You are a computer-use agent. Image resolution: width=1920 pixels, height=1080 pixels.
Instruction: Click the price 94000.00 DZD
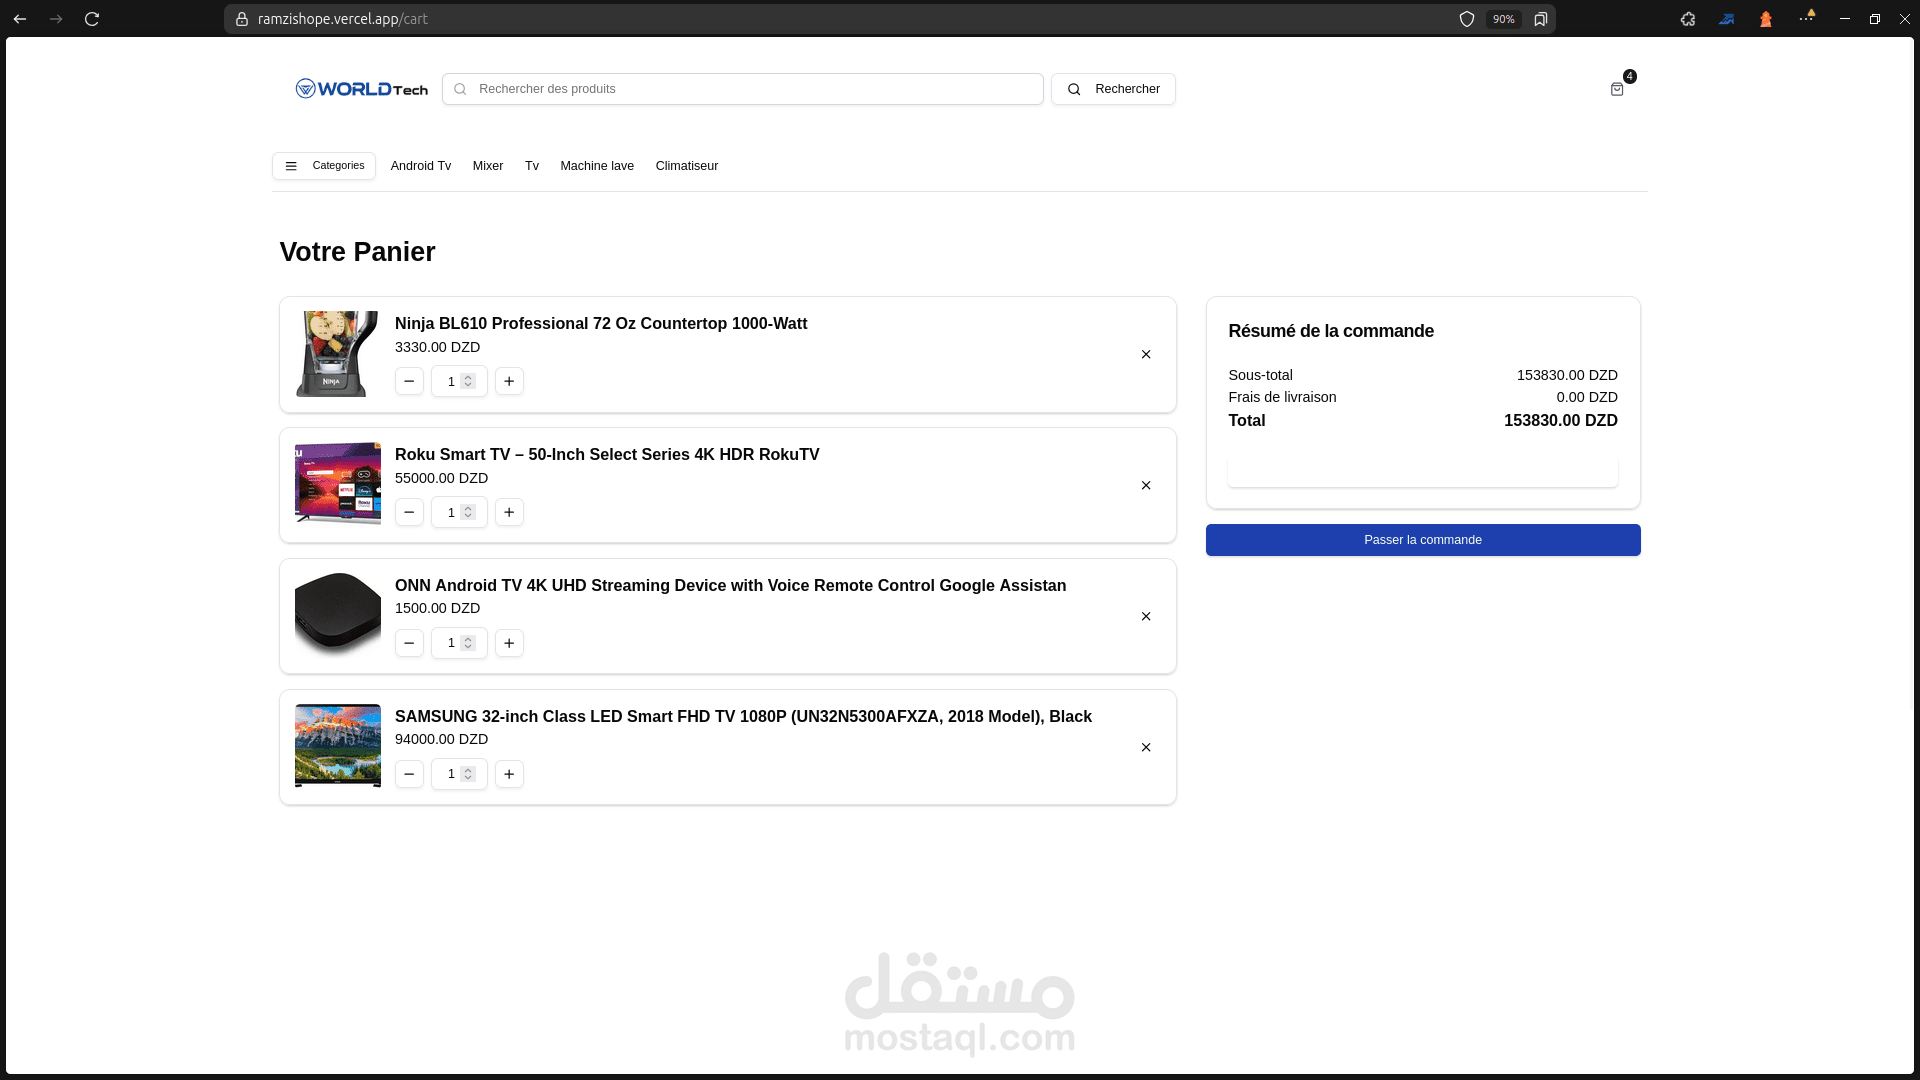pyautogui.click(x=441, y=739)
